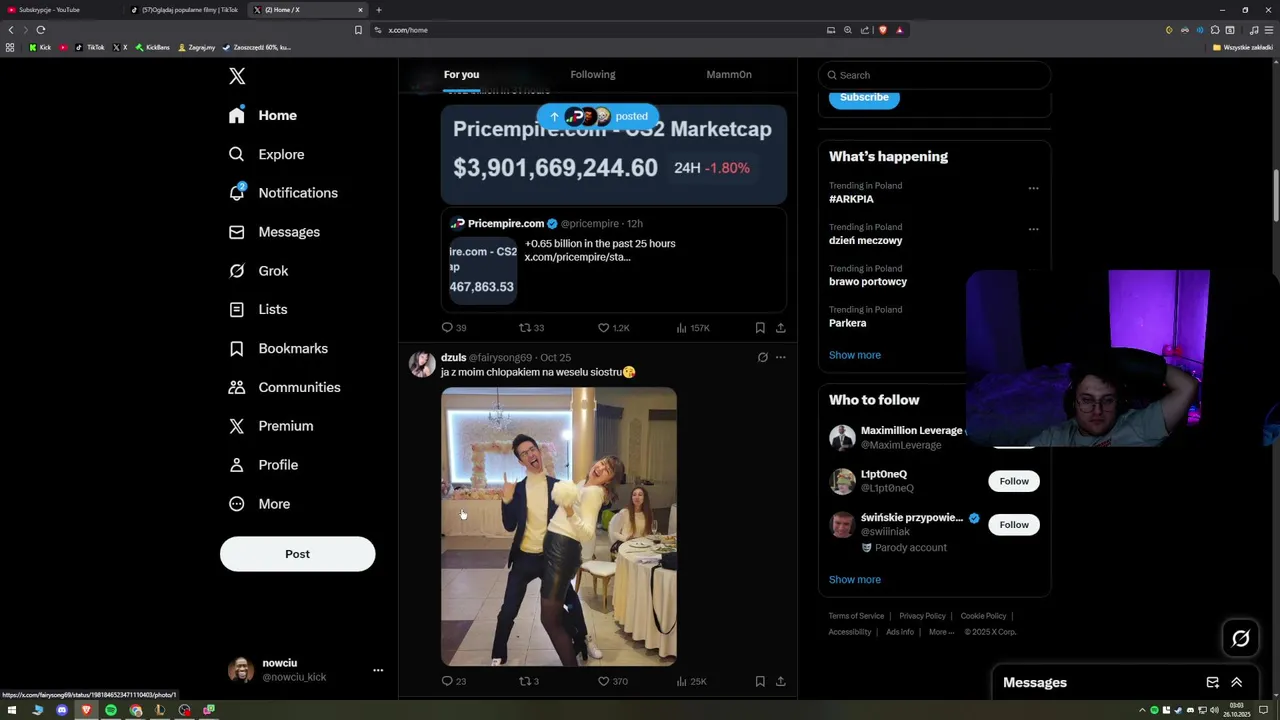Go to Home in the sidebar

tap(263, 115)
